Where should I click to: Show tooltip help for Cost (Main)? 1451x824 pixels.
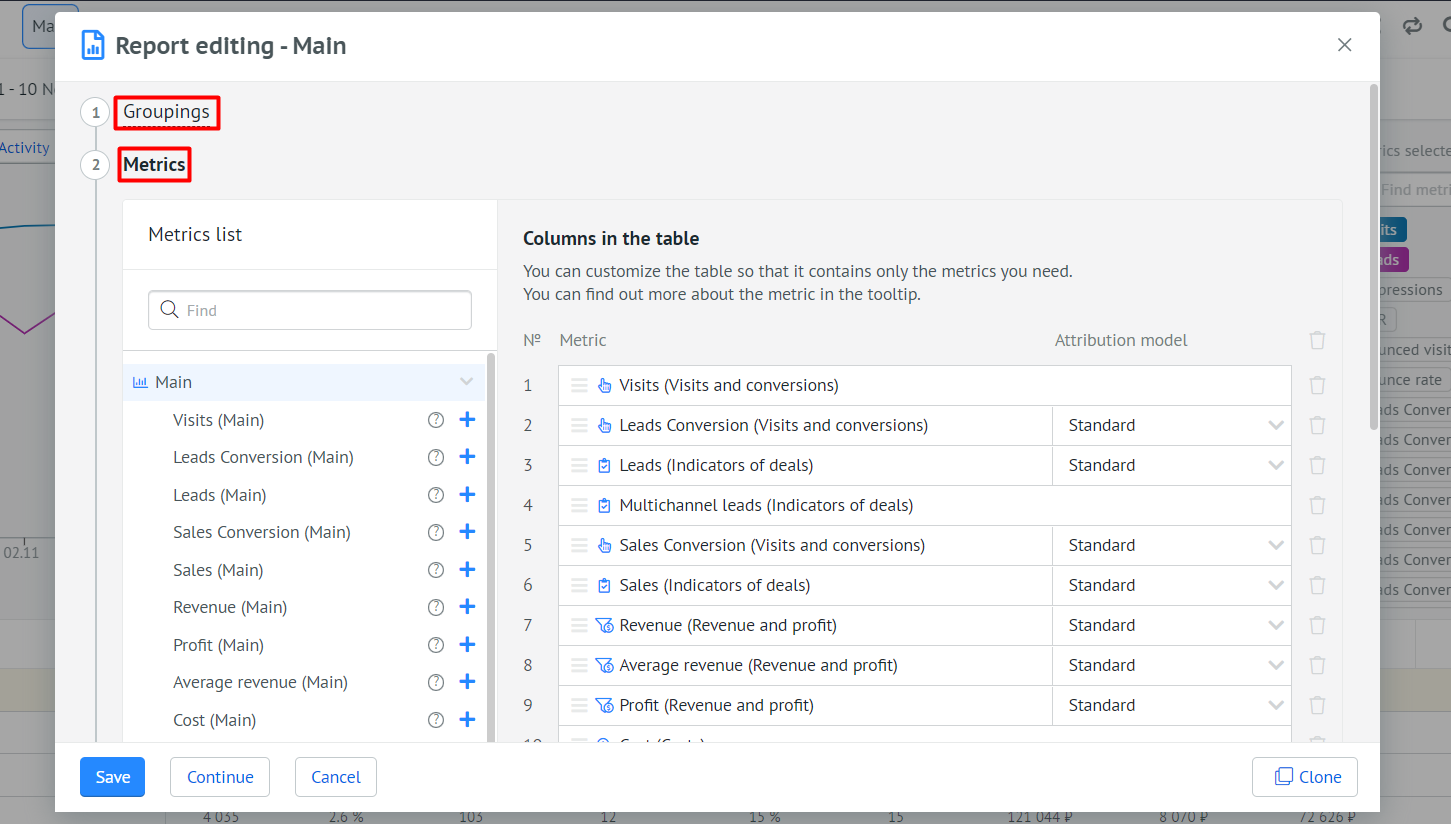436,720
